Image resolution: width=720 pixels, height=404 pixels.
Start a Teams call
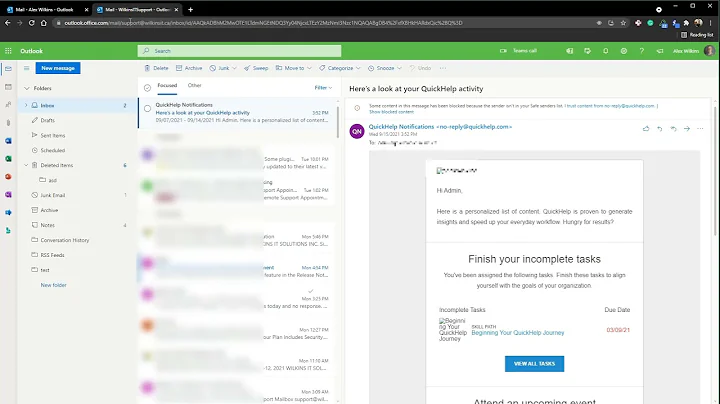coord(518,51)
